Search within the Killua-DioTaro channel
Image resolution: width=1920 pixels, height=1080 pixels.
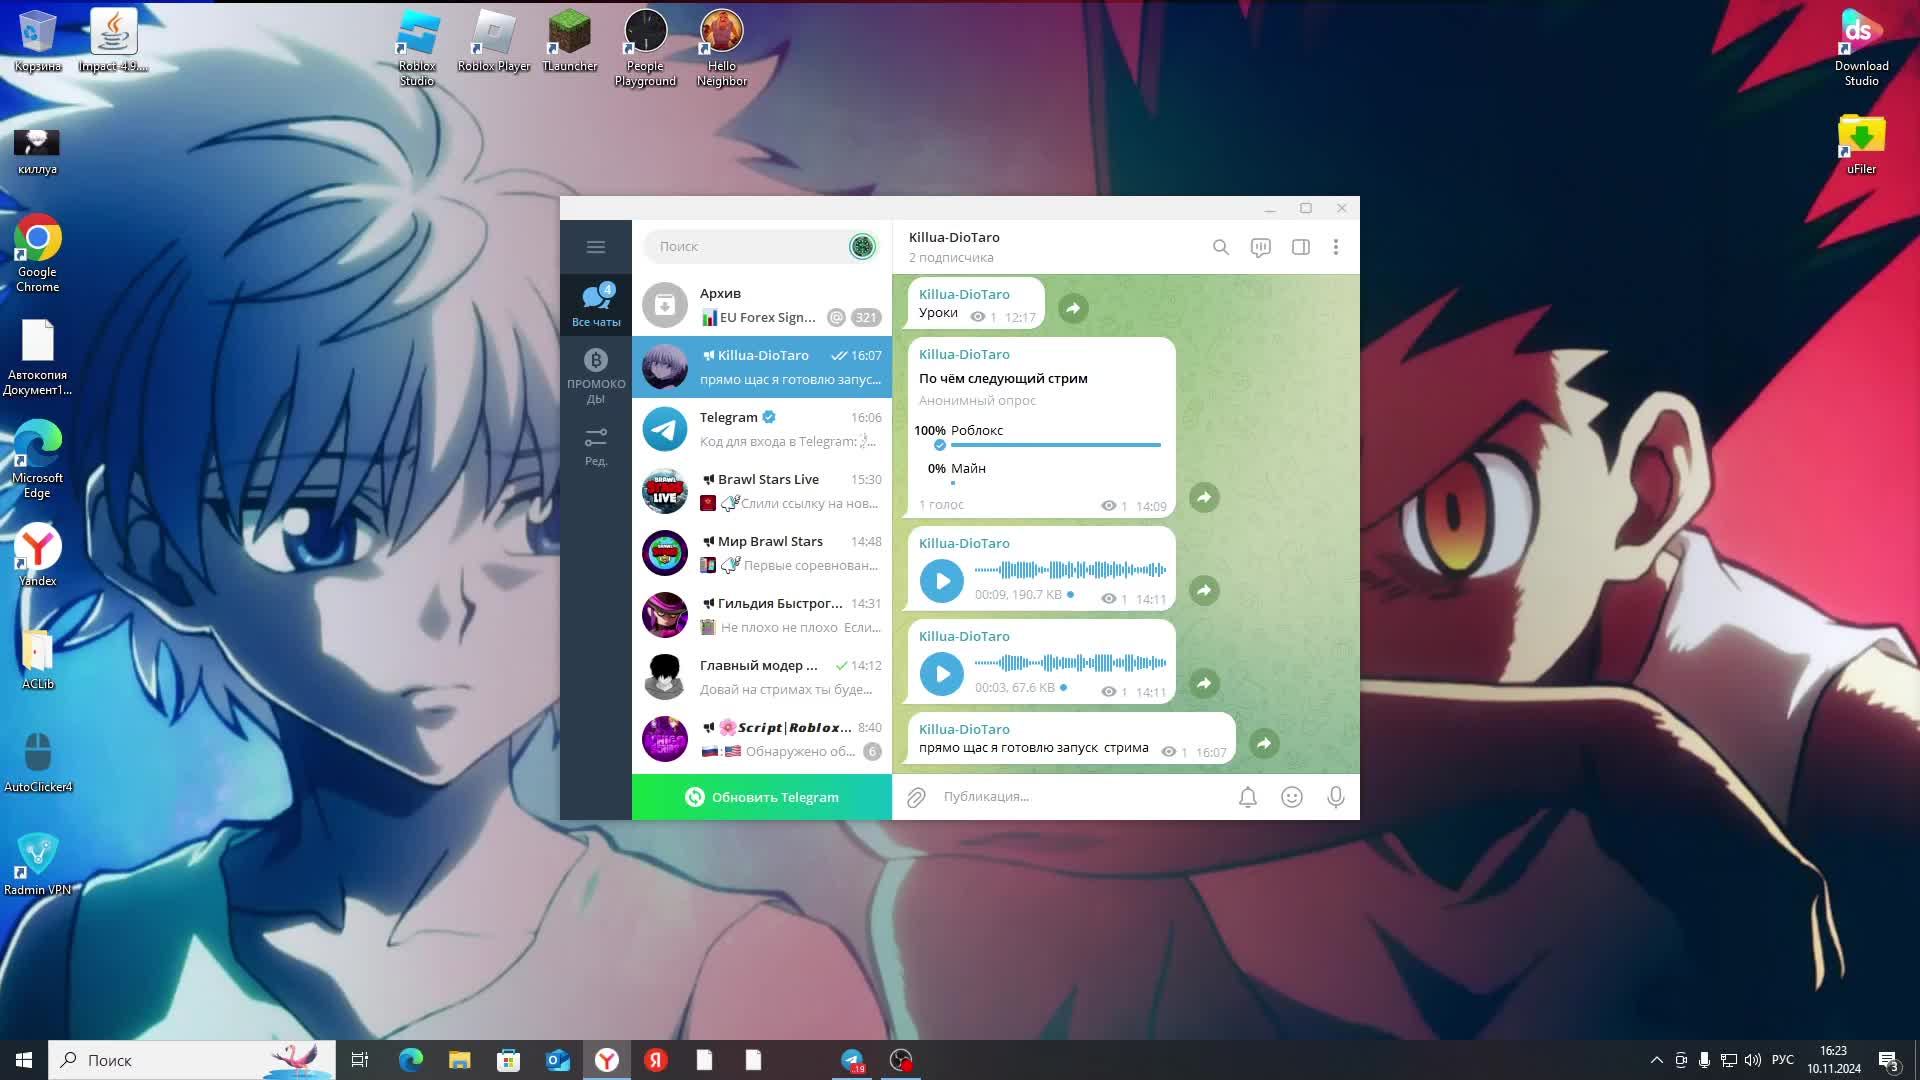point(1220,247)
